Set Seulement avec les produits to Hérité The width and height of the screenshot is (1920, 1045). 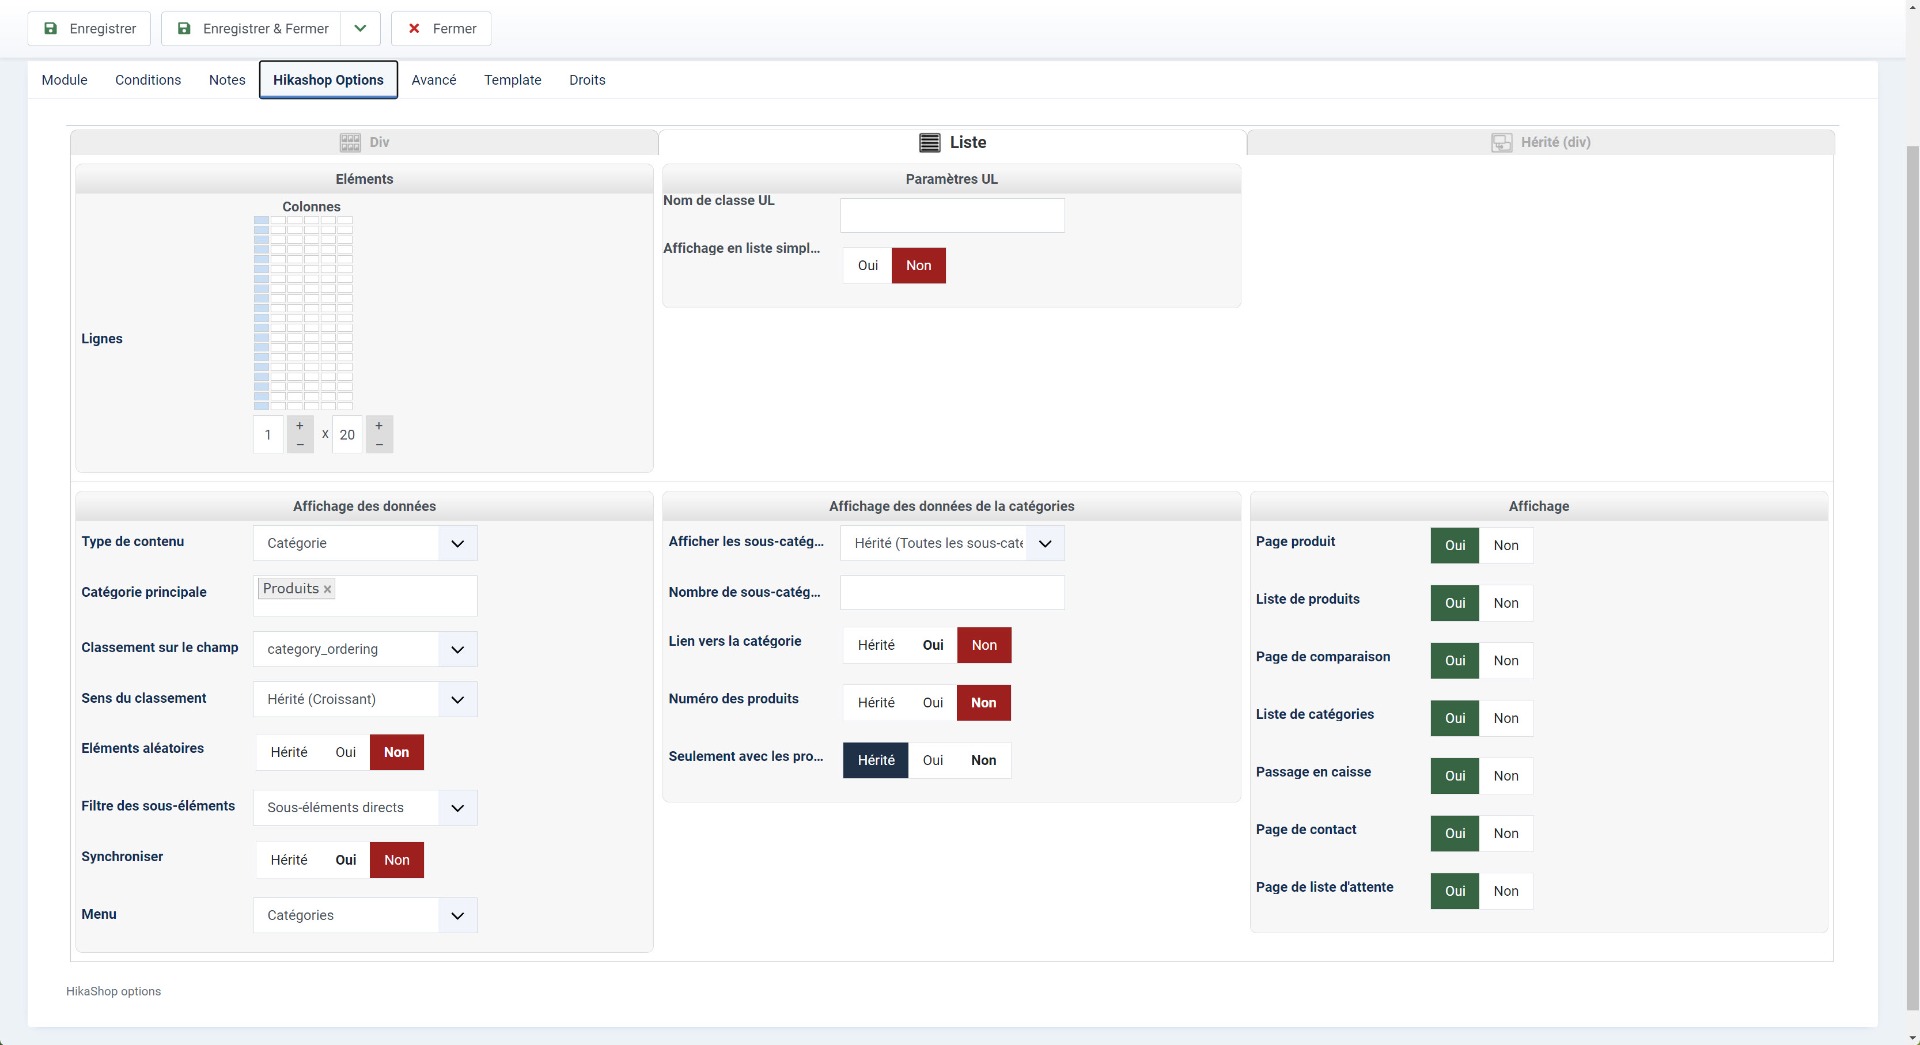[x=876, y=761]
